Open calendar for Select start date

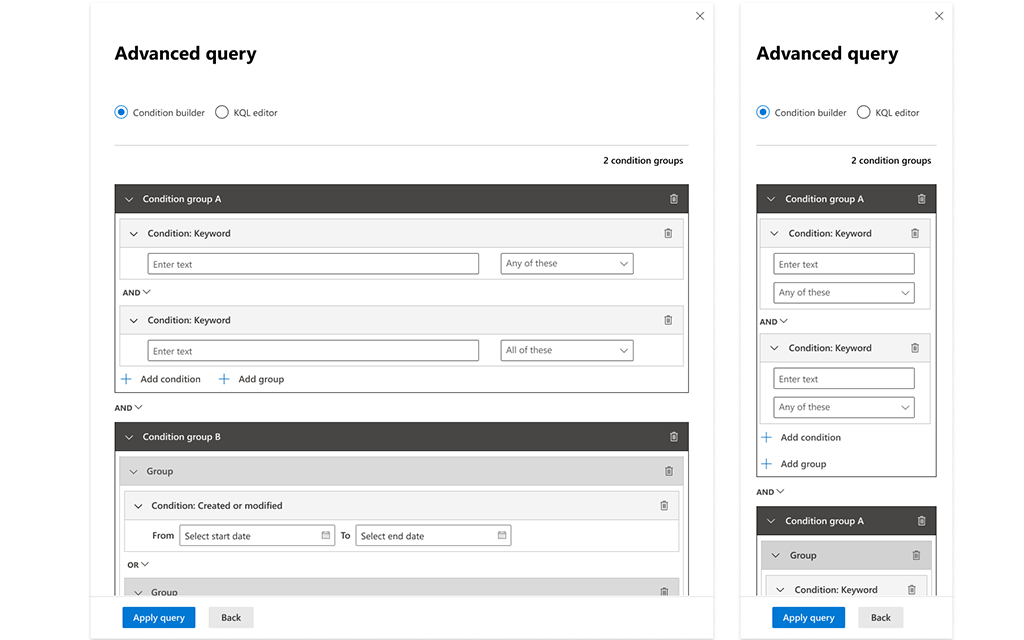tap(325, 536)
